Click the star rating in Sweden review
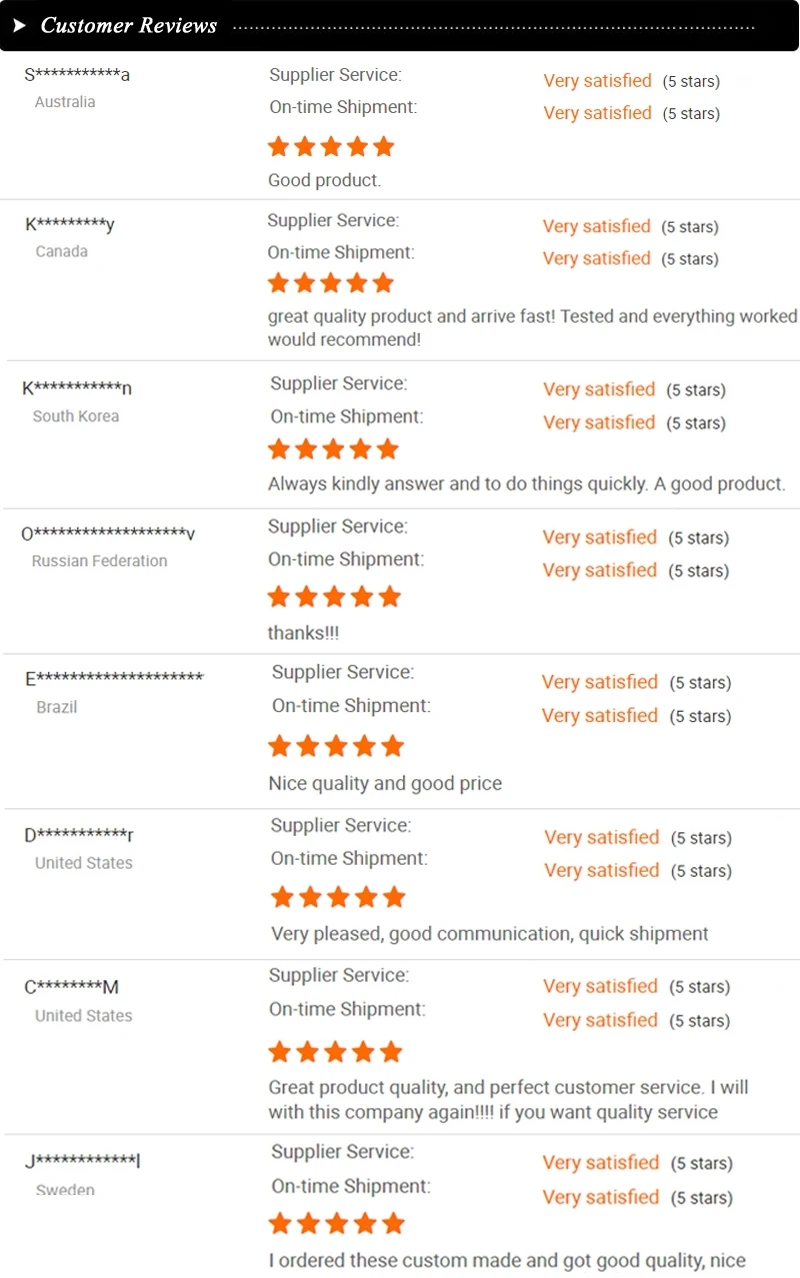Viewport: 800px width, 1278px height. click(337, 1223)
